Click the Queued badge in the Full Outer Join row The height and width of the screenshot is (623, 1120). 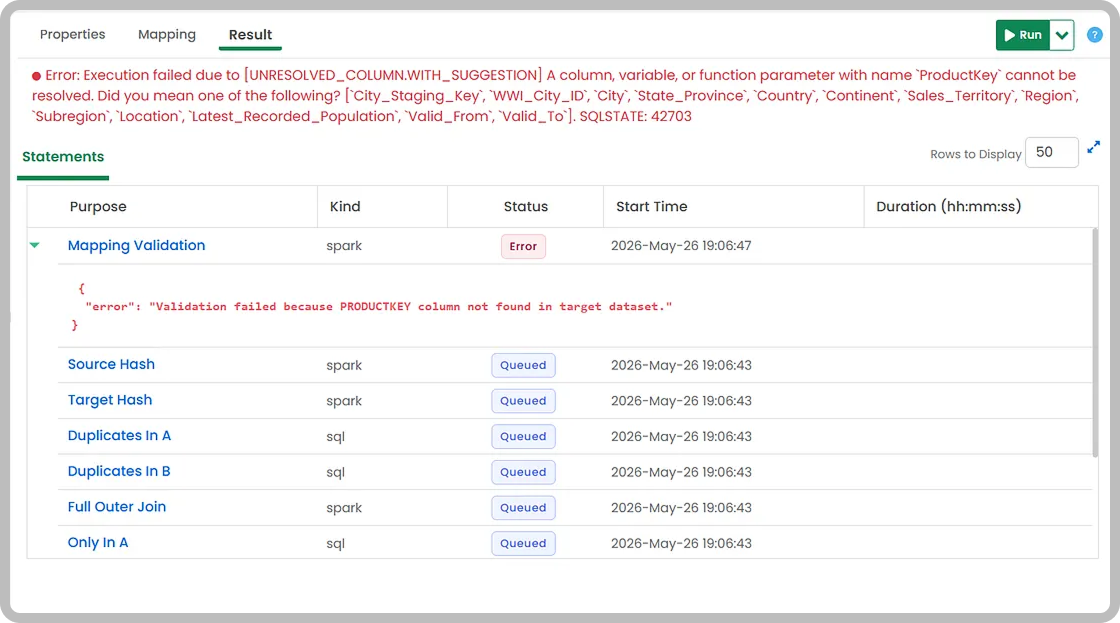(x=523, y=508)
